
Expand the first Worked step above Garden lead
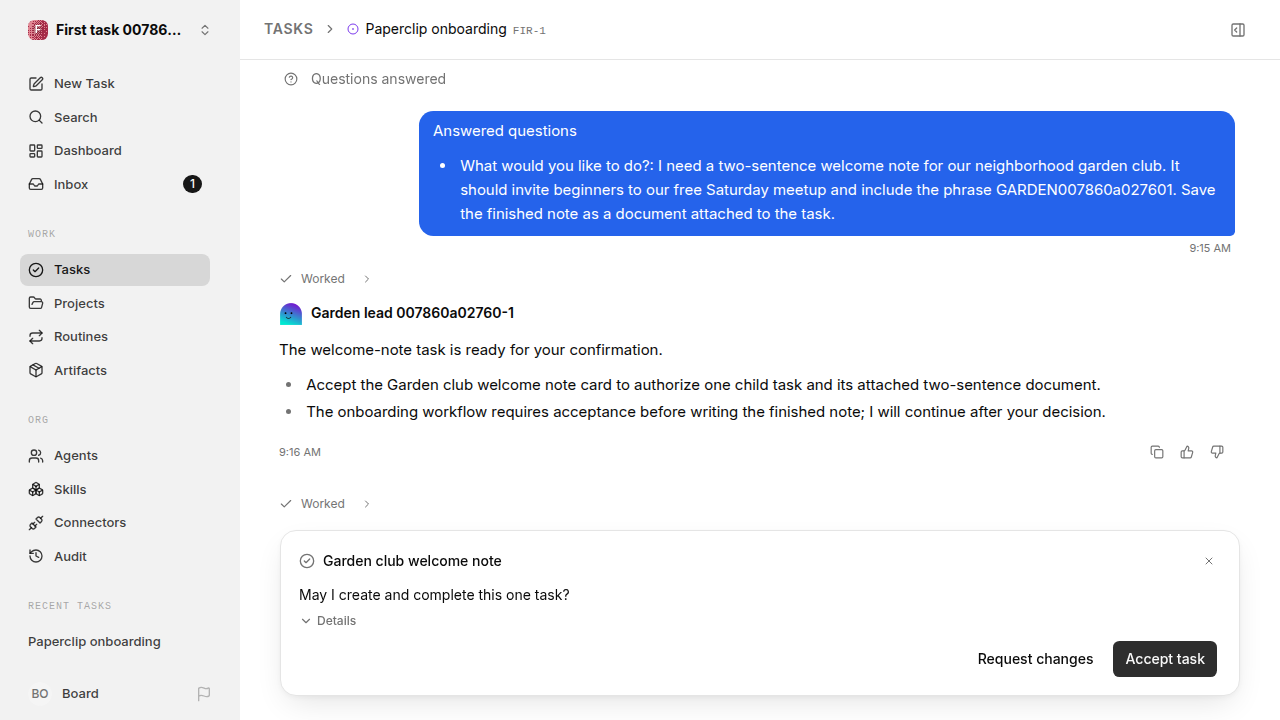pos(325,279)
